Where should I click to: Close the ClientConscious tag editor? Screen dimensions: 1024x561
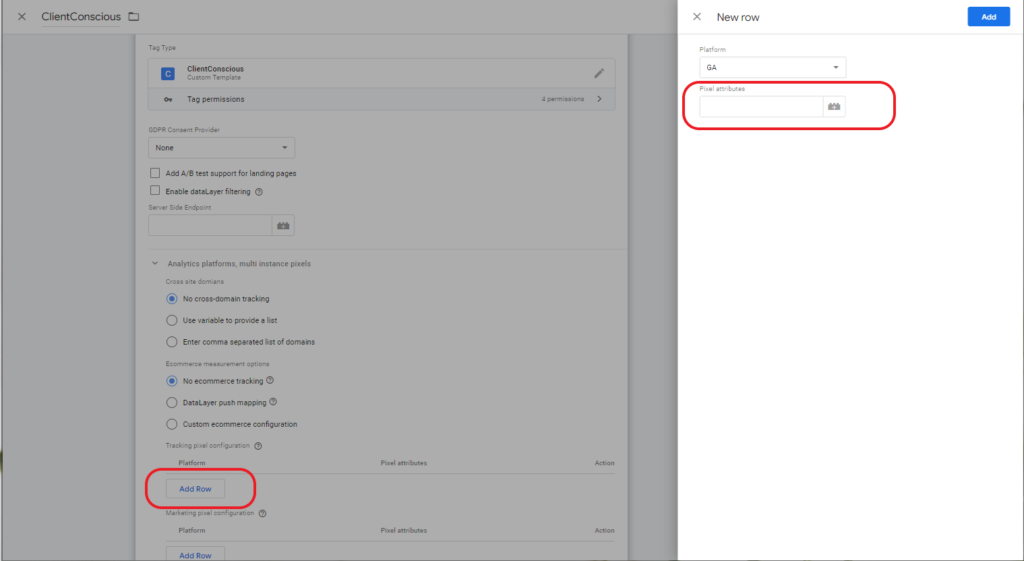tap(21, 17)
